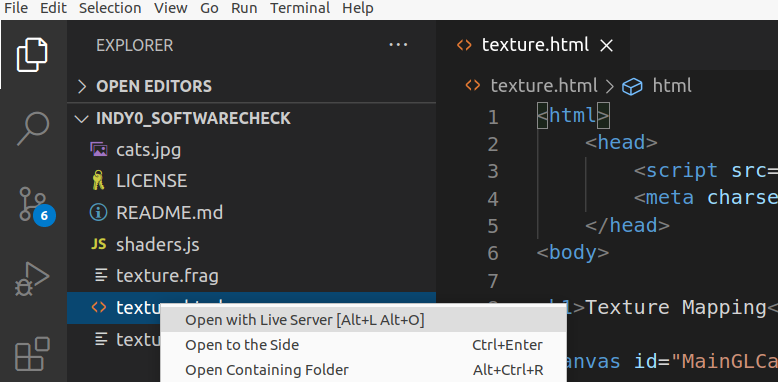The height and width of the screenshot is (382, 778).
Task: Select Open to the Side
Action: coord(363,345)
